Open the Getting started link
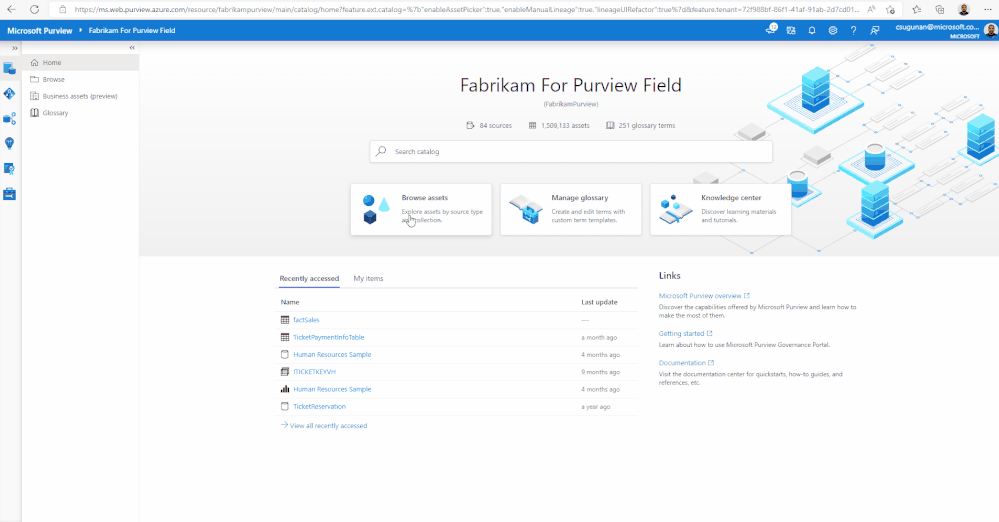 click(686, 333)
